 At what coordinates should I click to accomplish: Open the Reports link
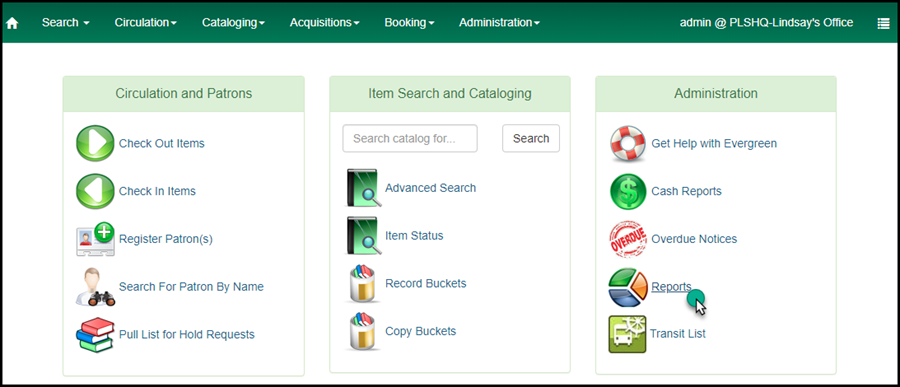tap(672, 287)
